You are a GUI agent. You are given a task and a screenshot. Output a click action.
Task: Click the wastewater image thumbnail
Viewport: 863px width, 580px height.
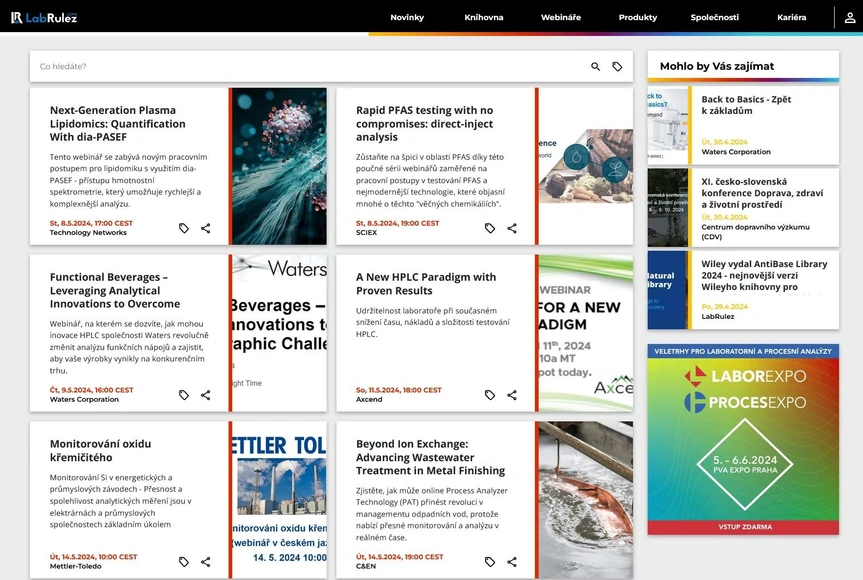point(586,500)
